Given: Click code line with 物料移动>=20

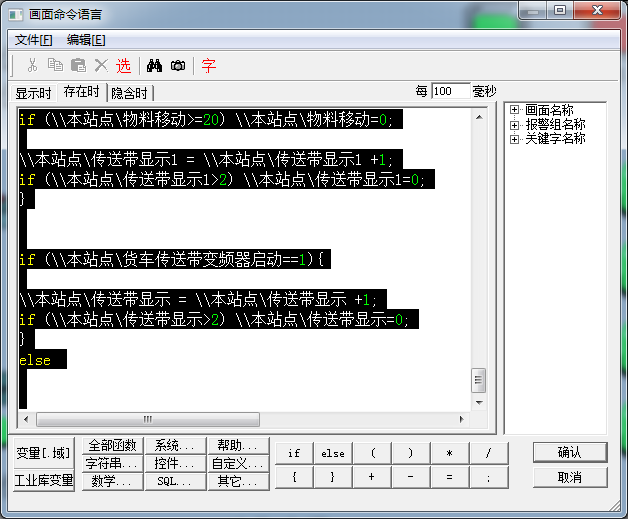Looking at the screenshot, I should (x=211, y=119).
